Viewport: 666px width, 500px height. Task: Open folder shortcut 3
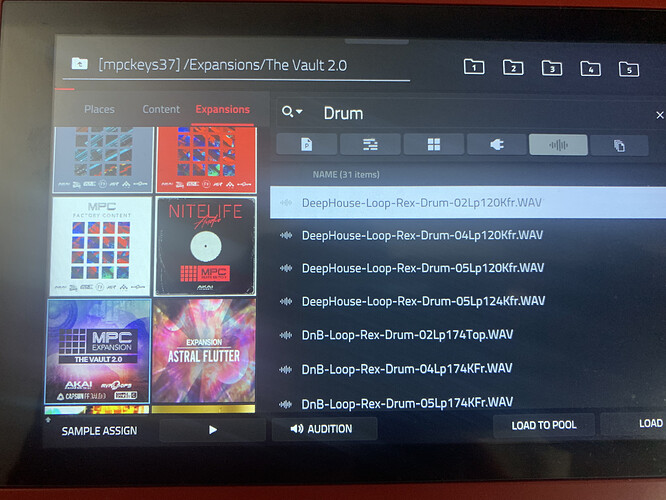552,68
